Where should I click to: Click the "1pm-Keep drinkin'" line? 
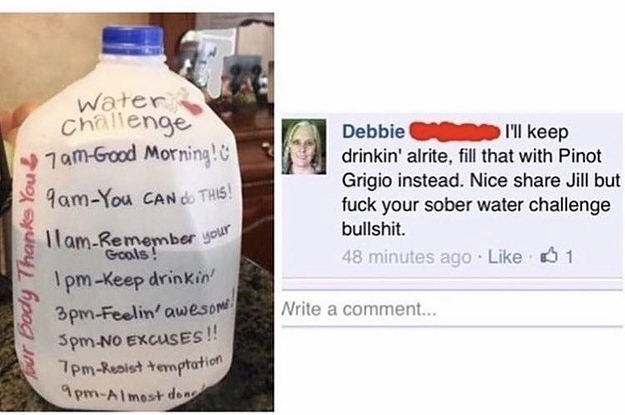point(134,278)
